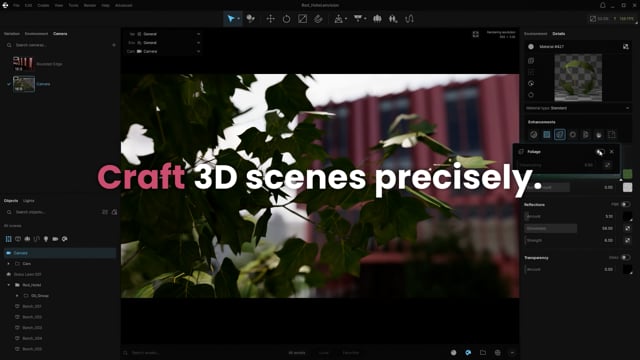The image size is (640, 360).
Task: Select the highlighted Foliage enhancement icon
Action: 560,135
